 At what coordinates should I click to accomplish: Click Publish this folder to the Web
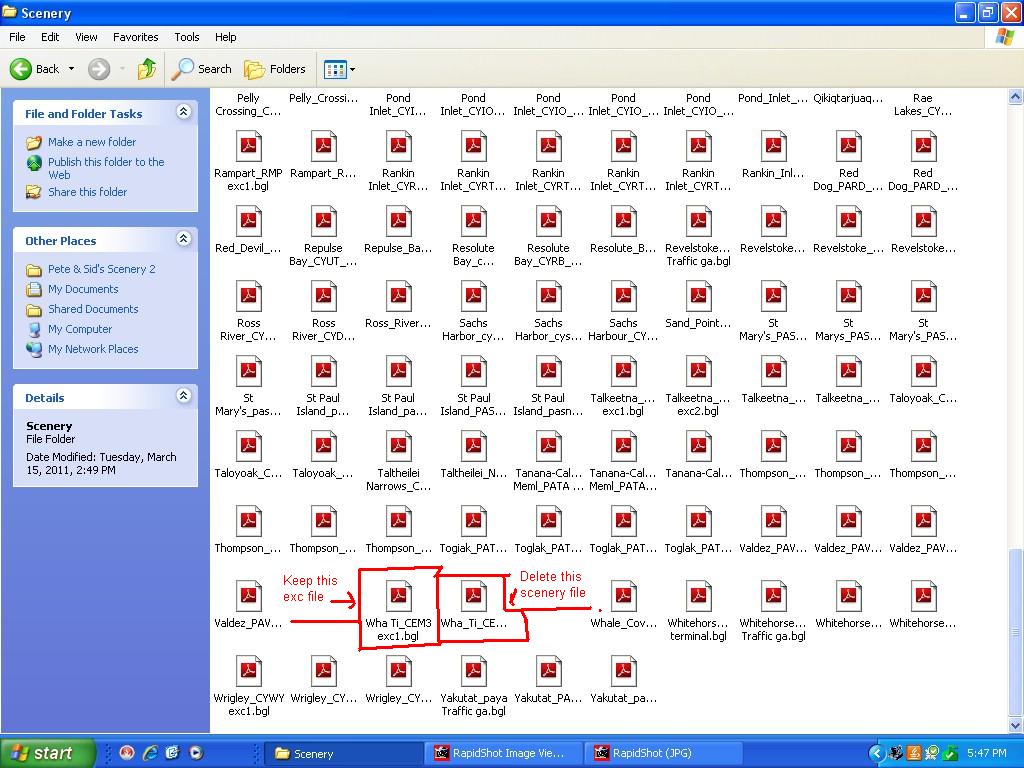[x=106, y=168]
